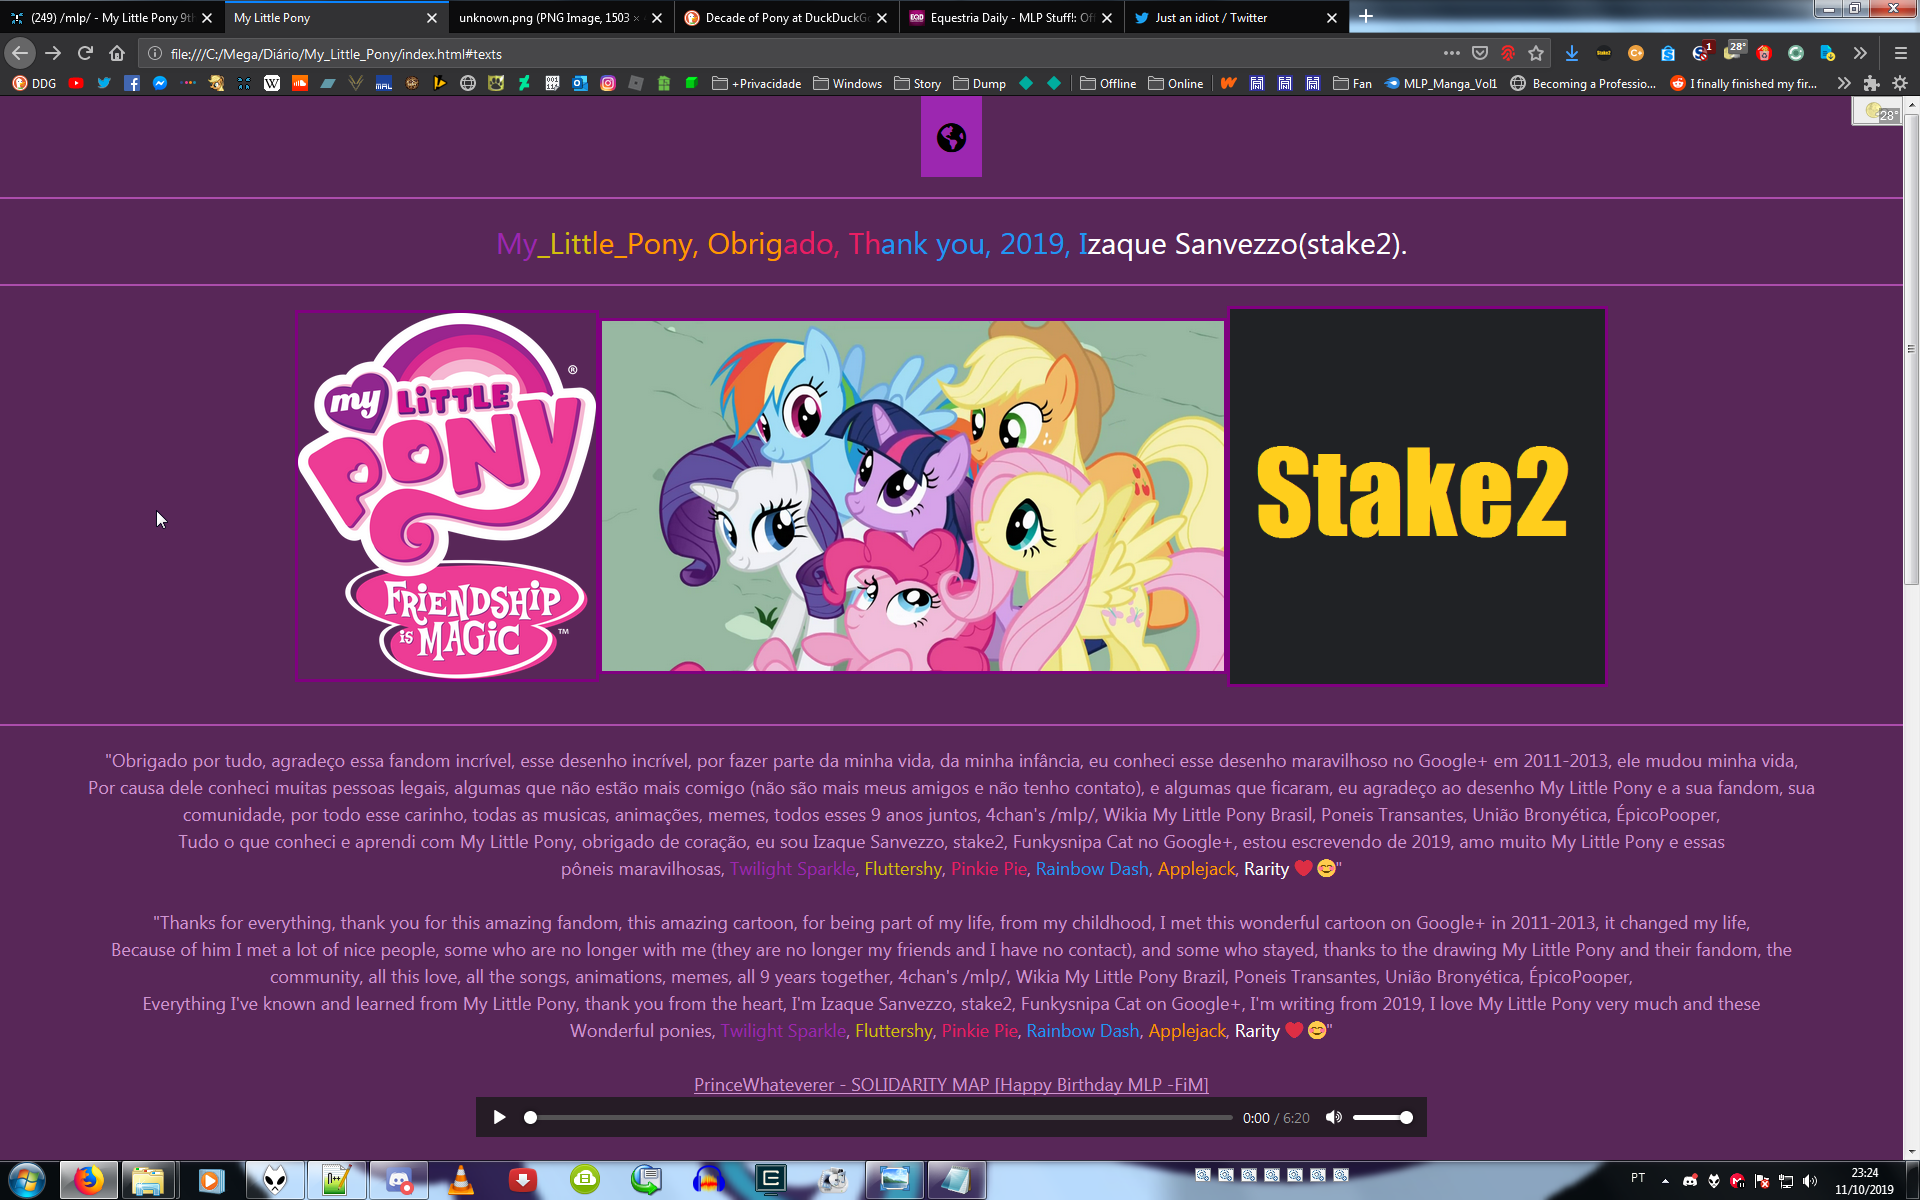The width and height of the screenshot is (1920, 1200).
Task: Open the SoundCloud bookmark
Action: (300, 83)
